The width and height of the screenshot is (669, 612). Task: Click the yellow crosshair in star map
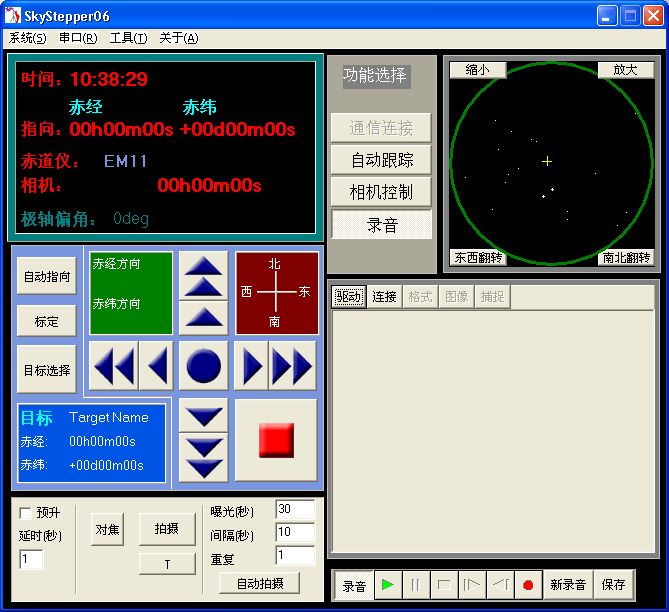pos(547,161)
